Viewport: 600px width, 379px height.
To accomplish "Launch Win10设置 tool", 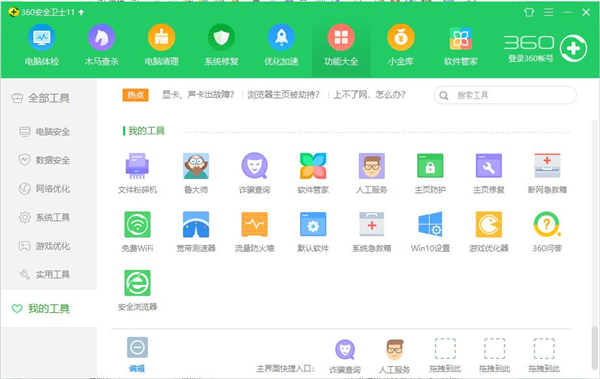I will 430,232.
